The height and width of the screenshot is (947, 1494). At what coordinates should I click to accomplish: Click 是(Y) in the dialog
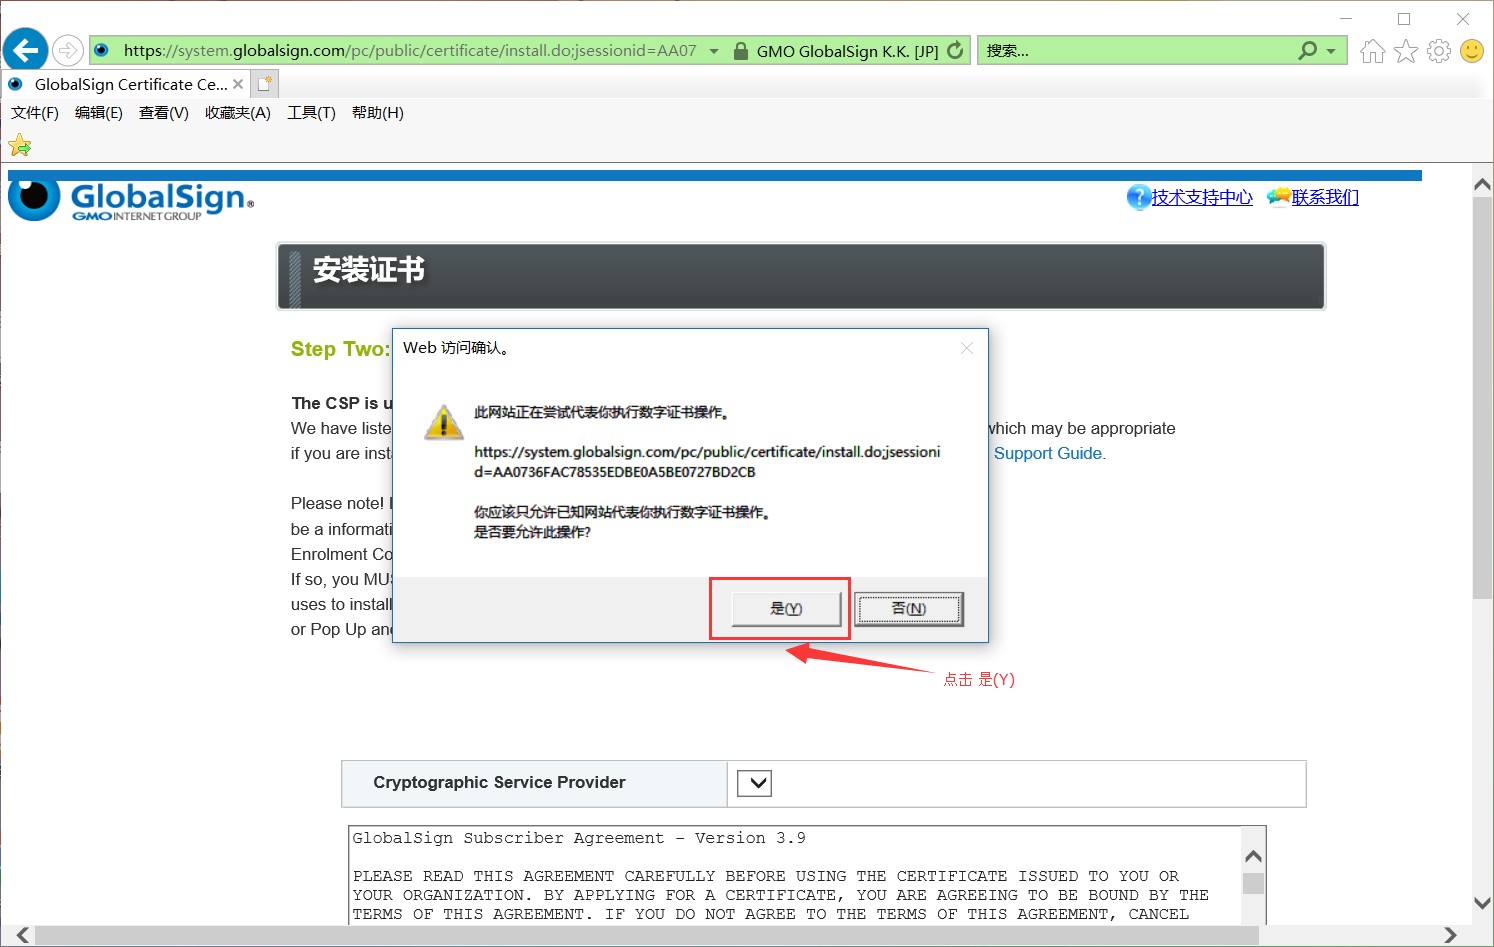click(786, 609)
